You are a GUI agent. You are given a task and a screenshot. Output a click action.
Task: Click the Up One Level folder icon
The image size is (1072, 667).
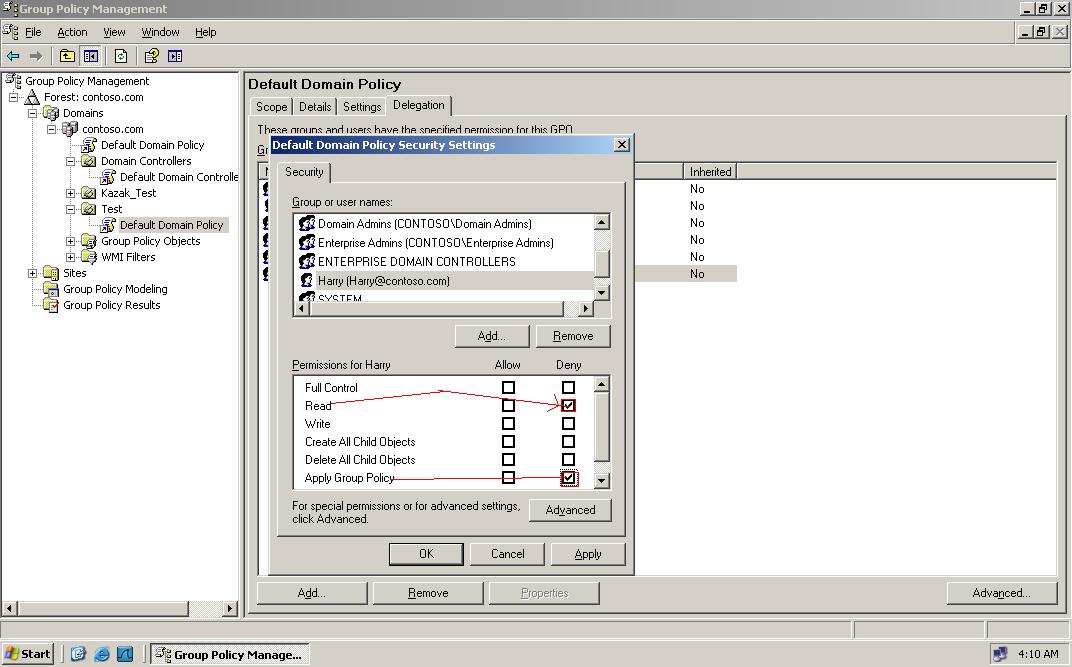(x=67, y=56)
